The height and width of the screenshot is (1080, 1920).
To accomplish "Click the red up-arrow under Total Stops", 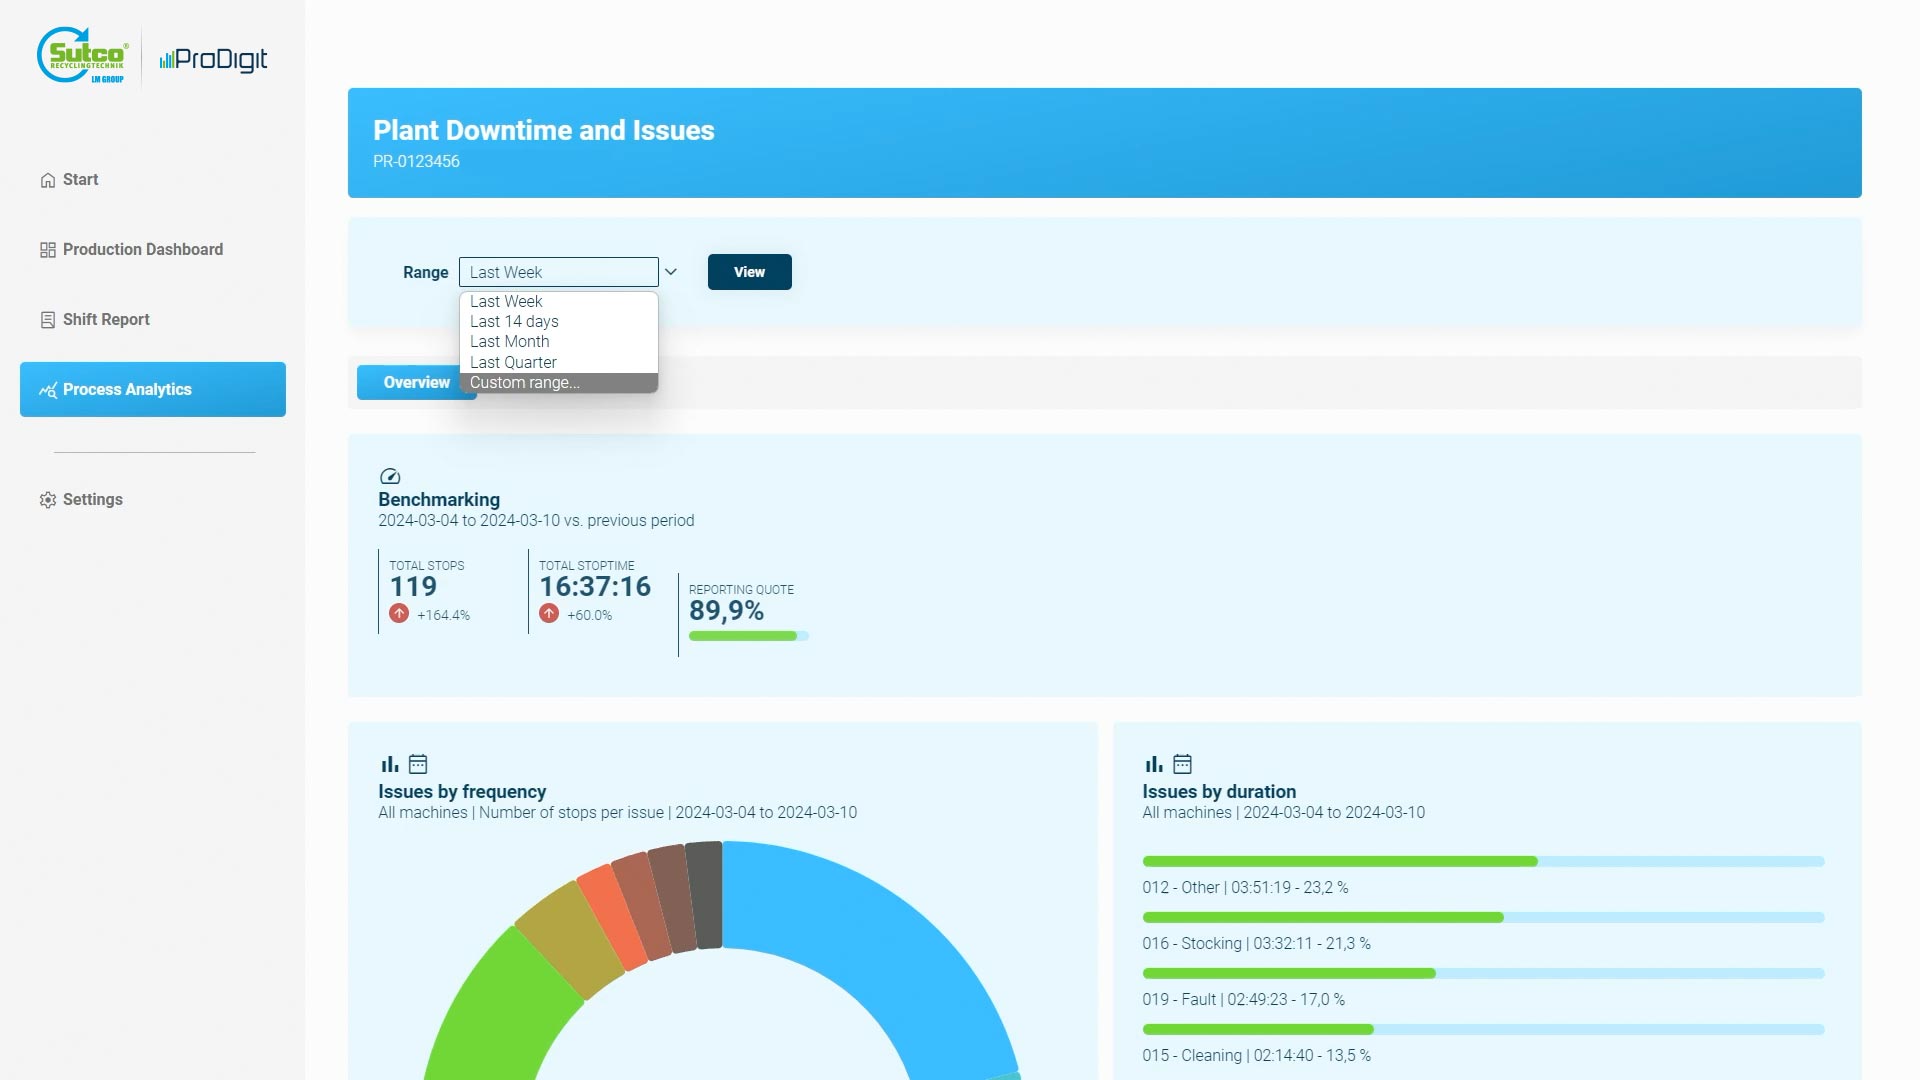I will pos(399,614).
